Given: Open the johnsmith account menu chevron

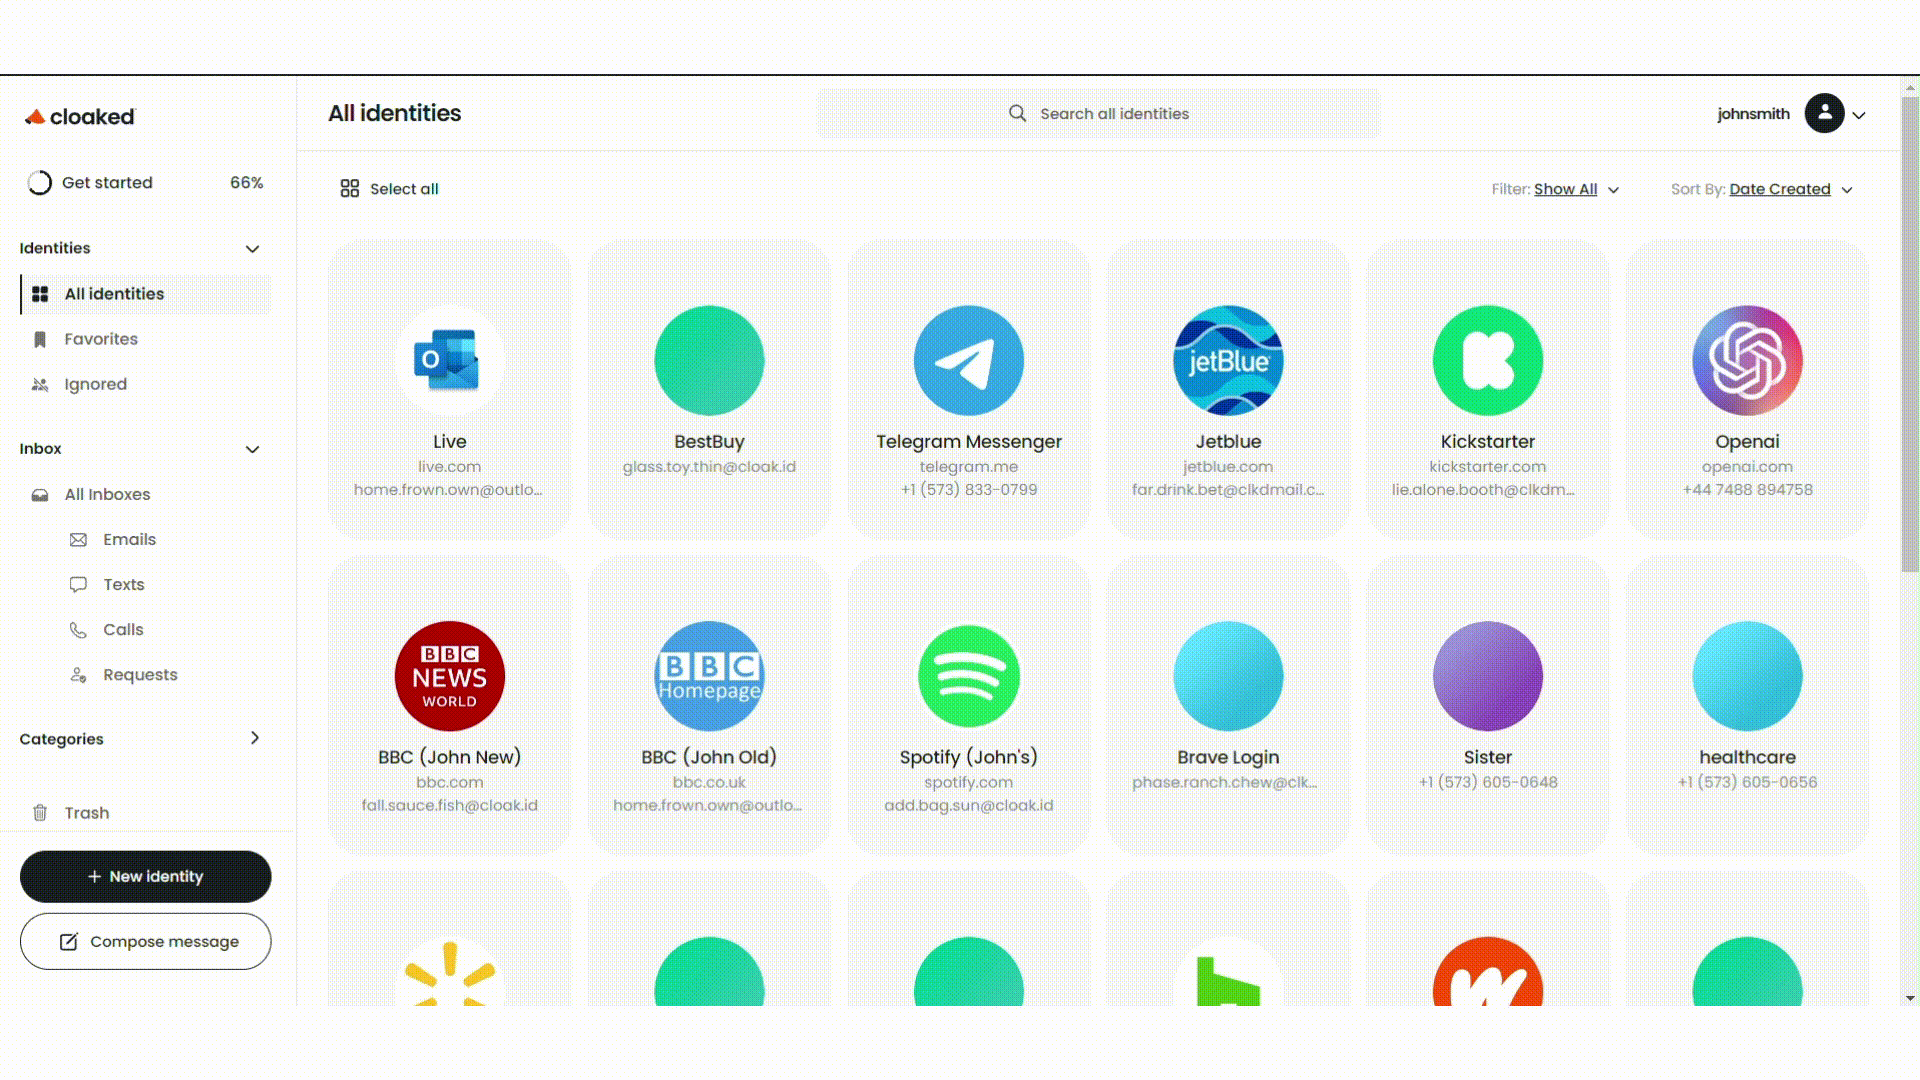Looking at the screenshot, I should [1859, 115].
